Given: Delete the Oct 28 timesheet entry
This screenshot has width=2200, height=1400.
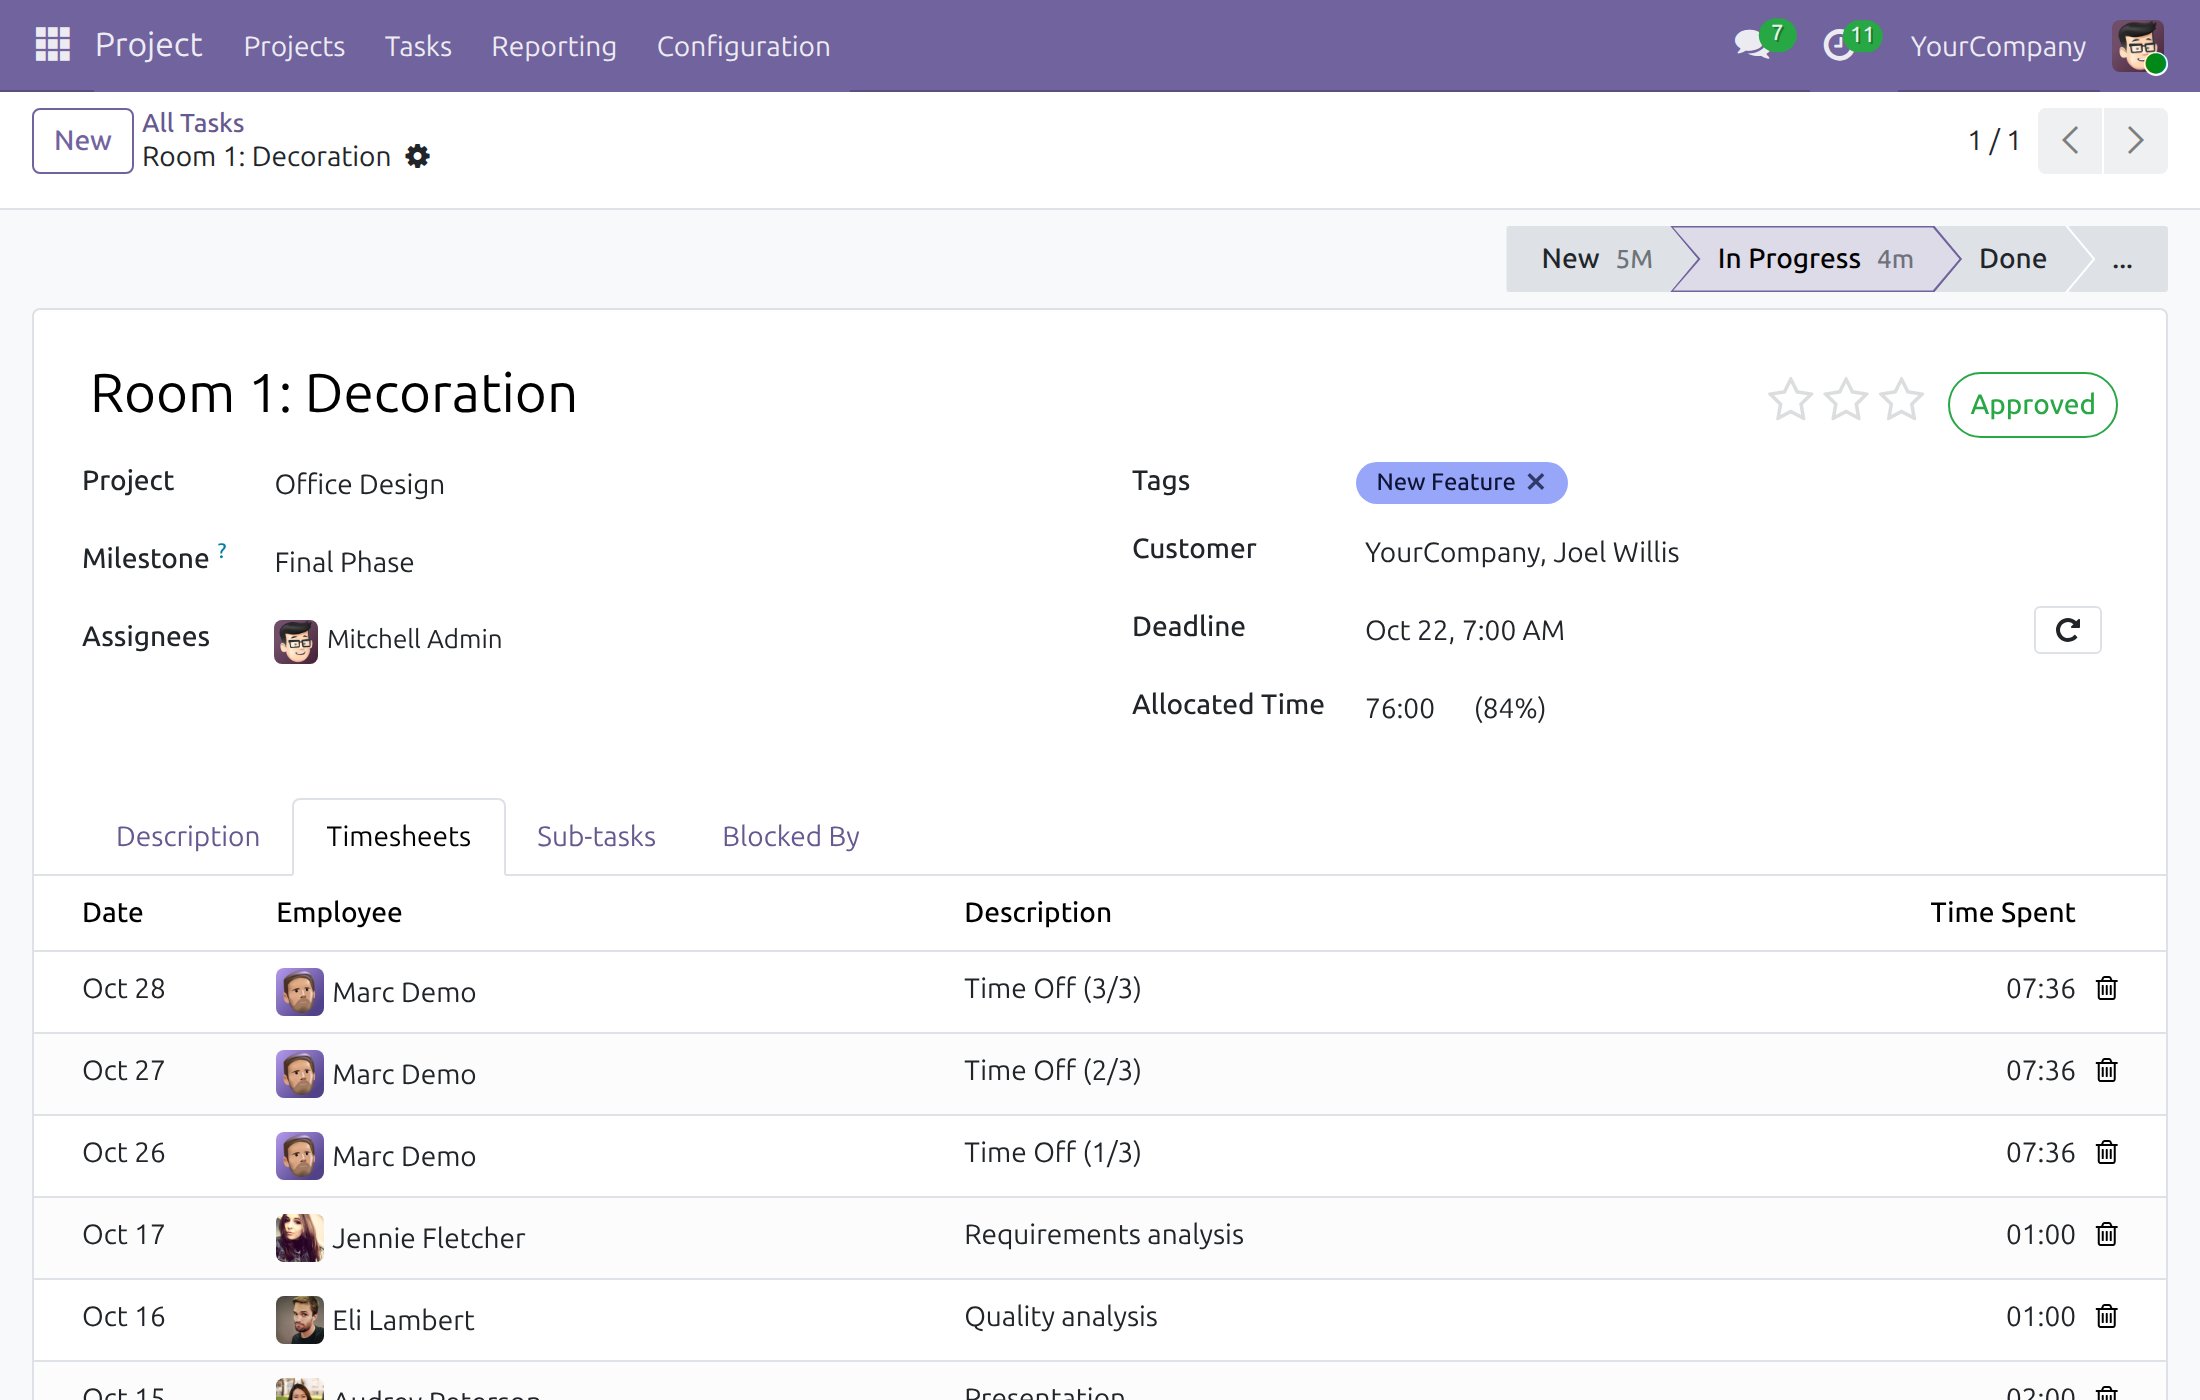Looking at the screenshot, I should pyautogui.click(x=2106, y=988).
